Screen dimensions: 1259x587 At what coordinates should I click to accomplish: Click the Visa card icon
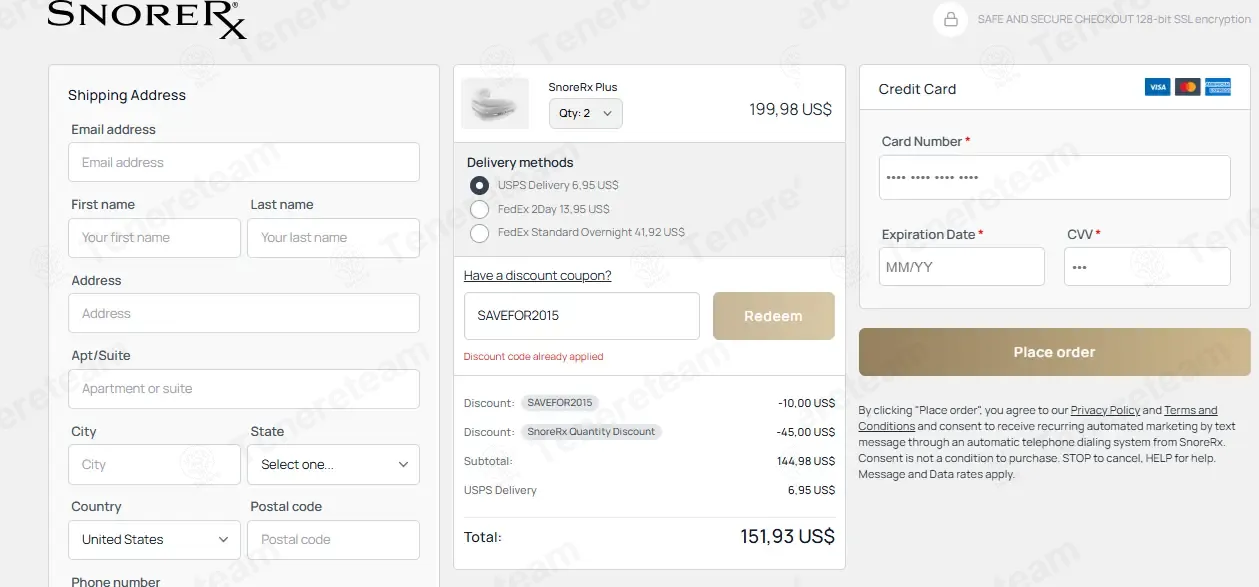pos(1157,87)
